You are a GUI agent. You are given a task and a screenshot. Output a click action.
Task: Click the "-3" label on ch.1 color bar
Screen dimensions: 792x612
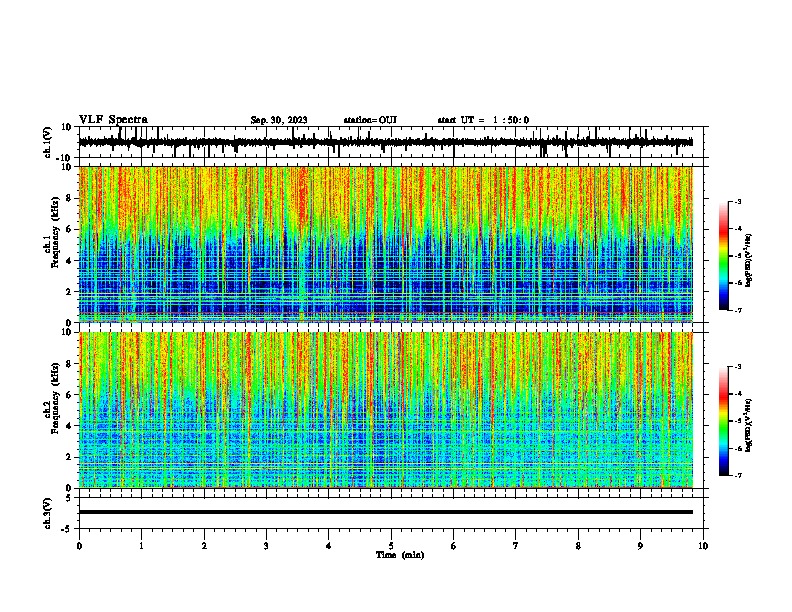coord(738,201)
